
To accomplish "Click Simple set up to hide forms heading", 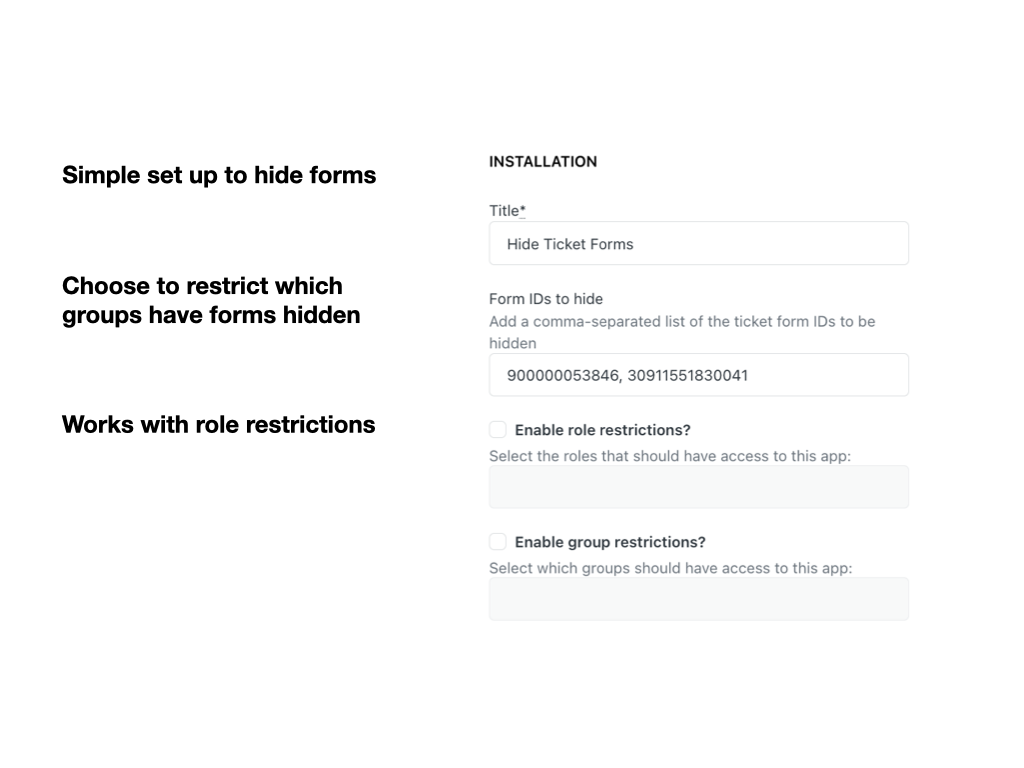I will coord(218,175).
